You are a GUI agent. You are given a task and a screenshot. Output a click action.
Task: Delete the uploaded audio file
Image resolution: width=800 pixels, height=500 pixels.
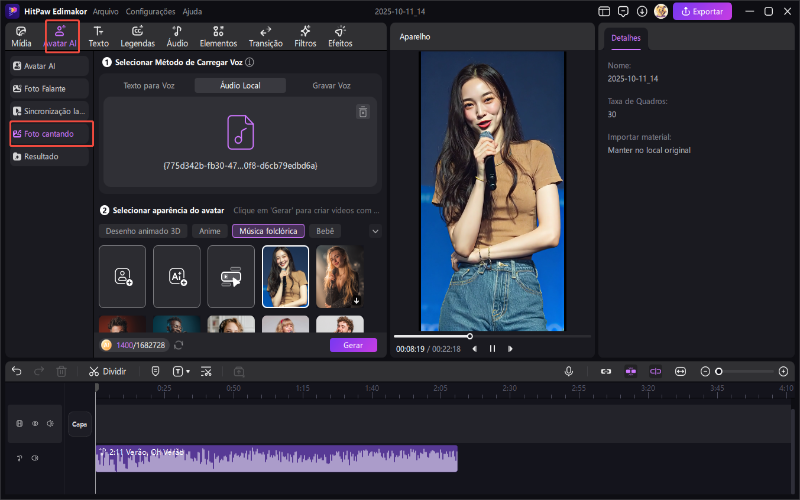point(363,112)
